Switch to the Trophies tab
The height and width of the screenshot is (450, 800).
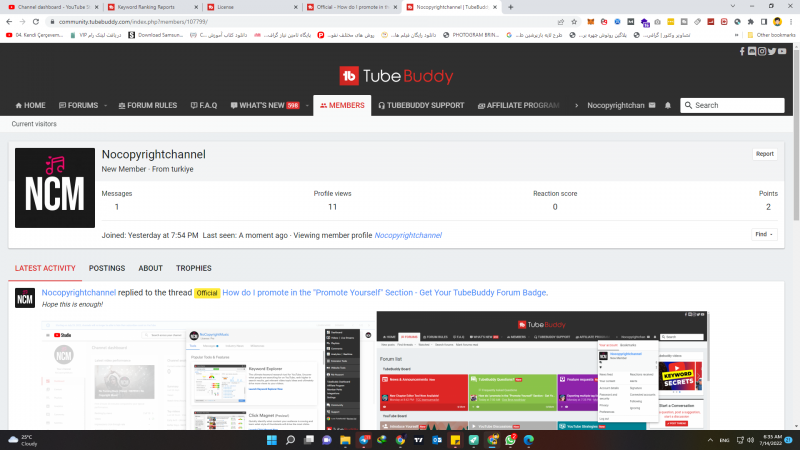(x=194, y=268)
